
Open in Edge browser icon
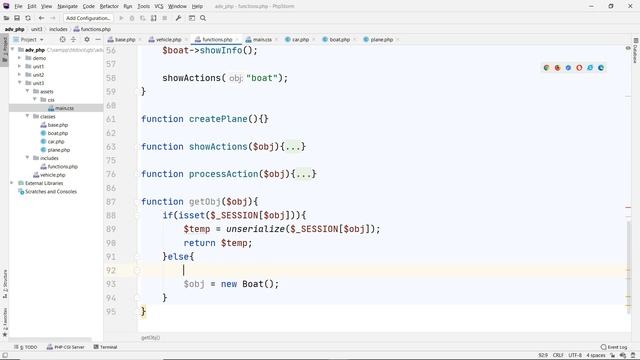click(x=601, y=68)
